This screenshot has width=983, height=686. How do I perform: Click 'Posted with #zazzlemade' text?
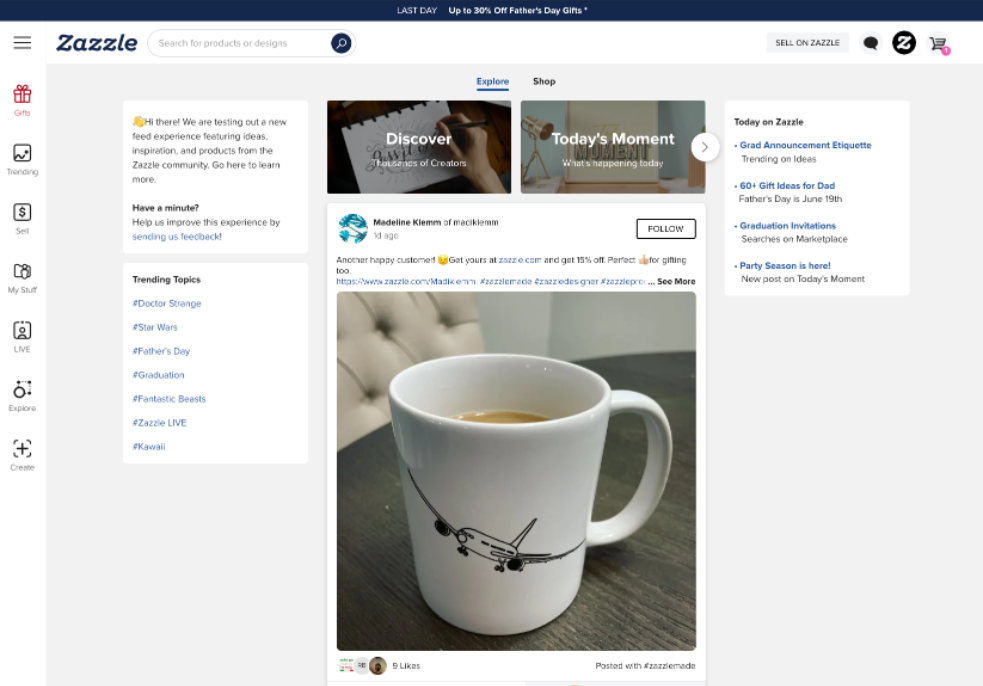(645, 666)
